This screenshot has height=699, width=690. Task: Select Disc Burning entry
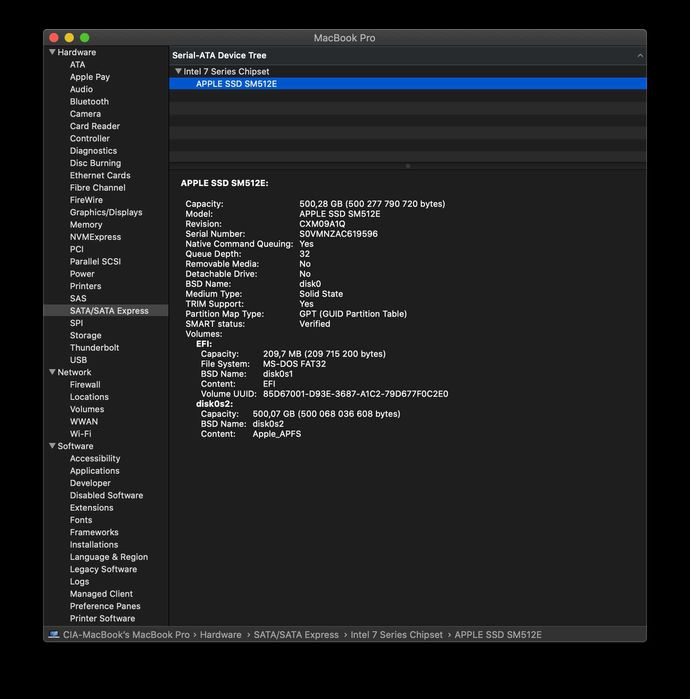point(95,163)
